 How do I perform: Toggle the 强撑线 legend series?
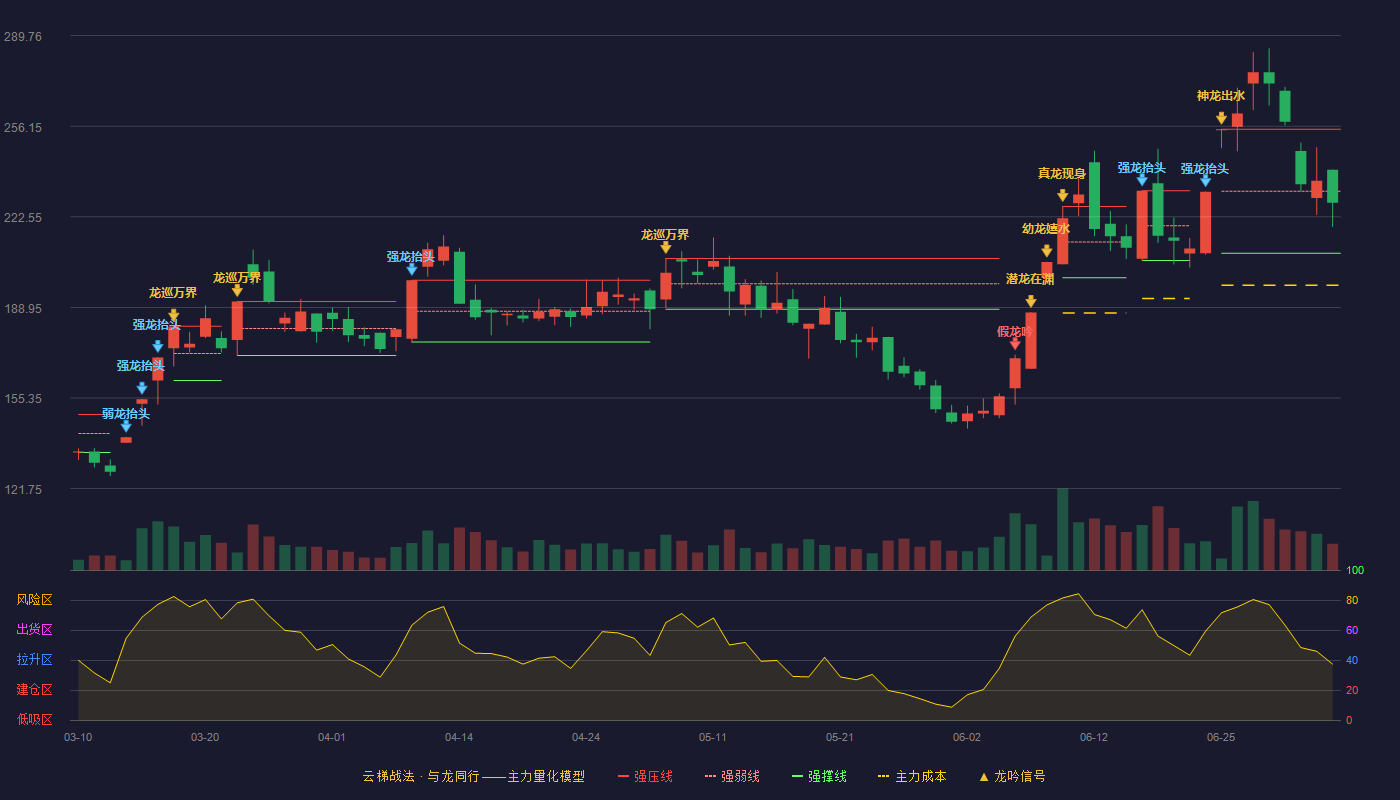(819, 776)
